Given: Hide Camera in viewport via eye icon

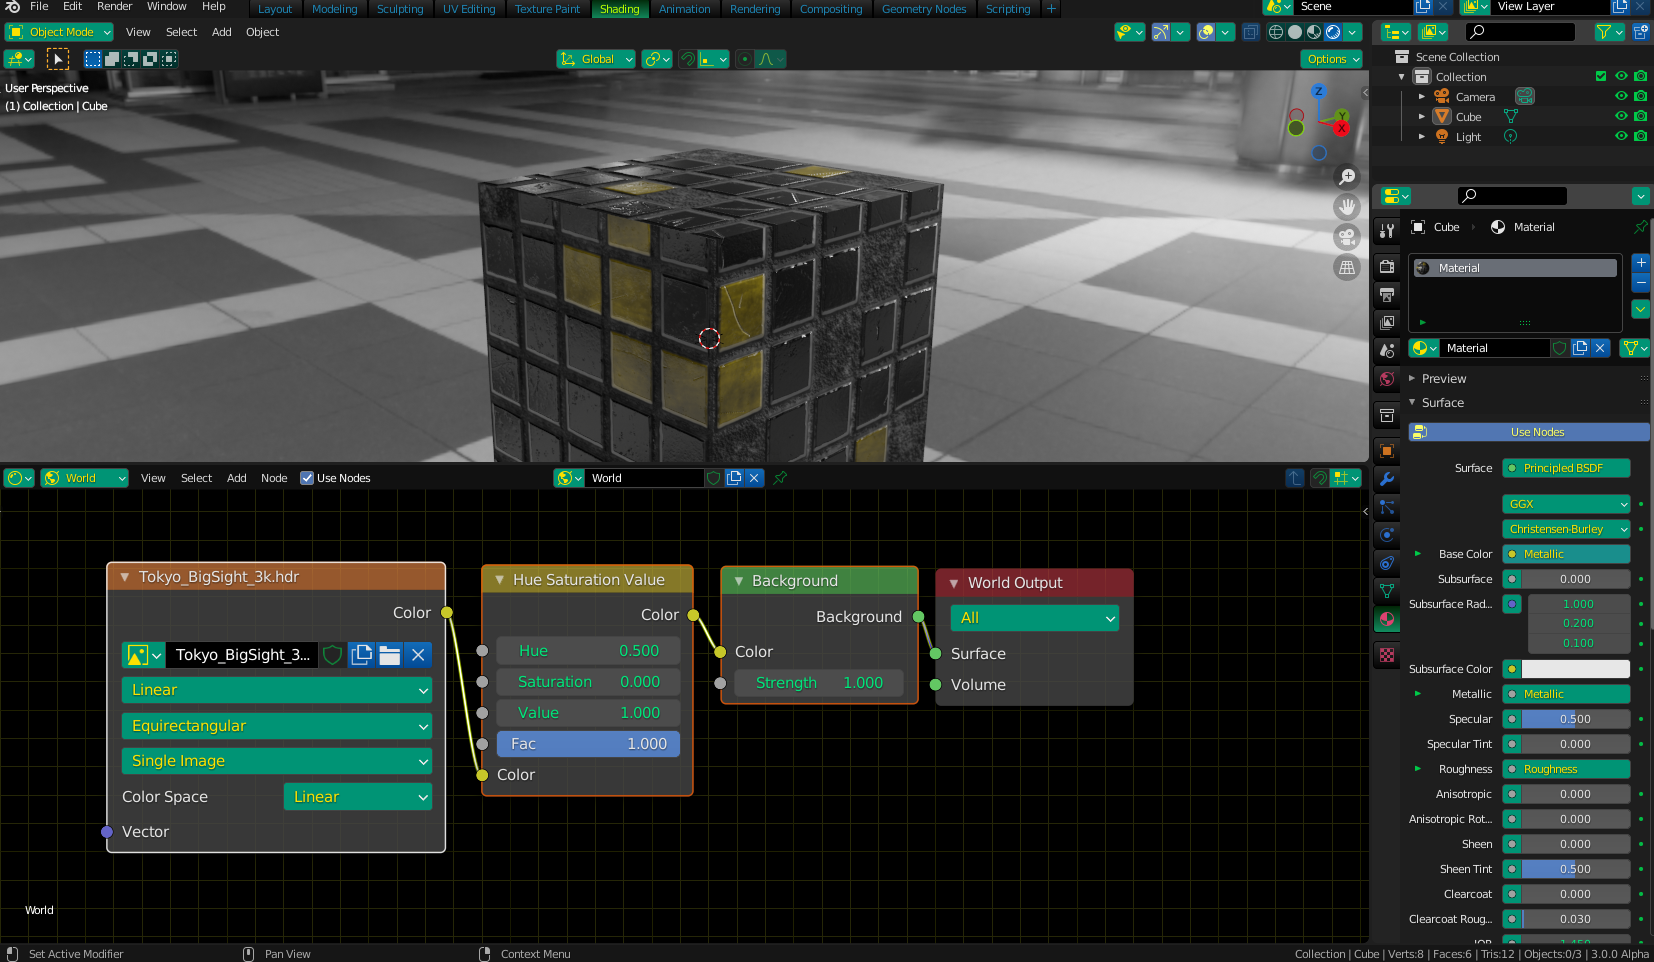Looking at the screenshot, I should coord(1621,97).
